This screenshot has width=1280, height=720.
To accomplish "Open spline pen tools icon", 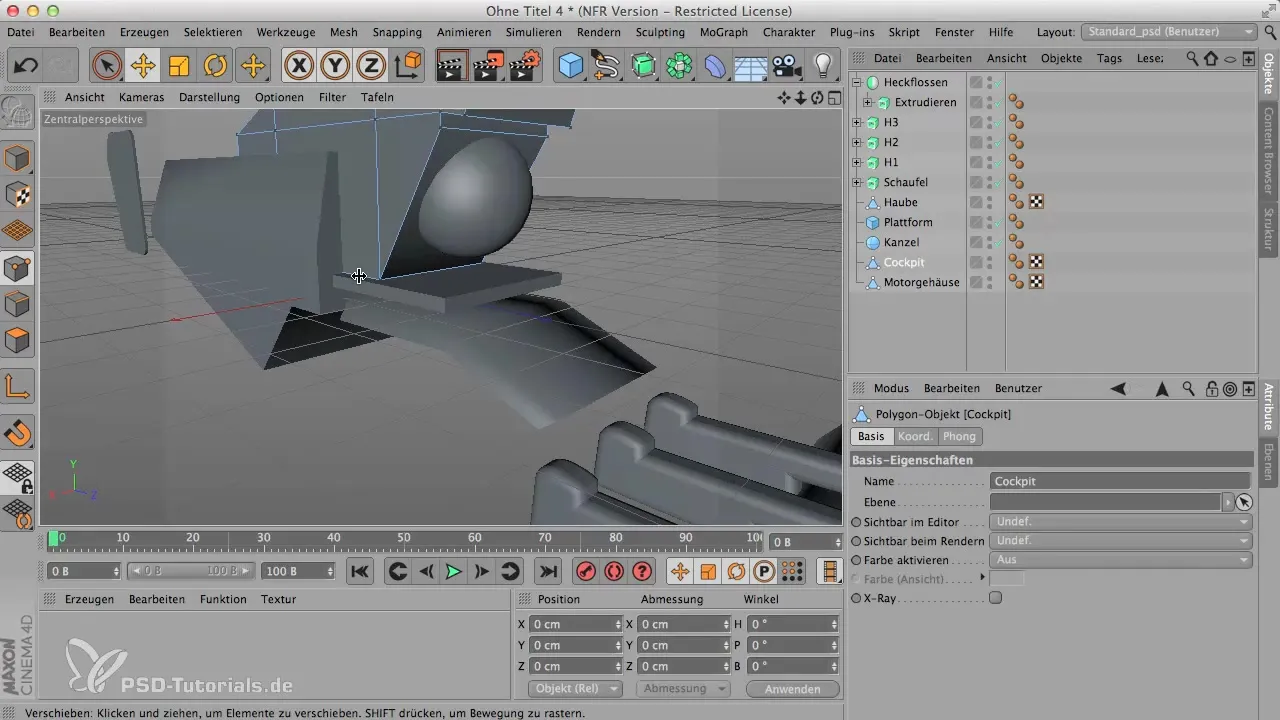I will tap(607, 67).
